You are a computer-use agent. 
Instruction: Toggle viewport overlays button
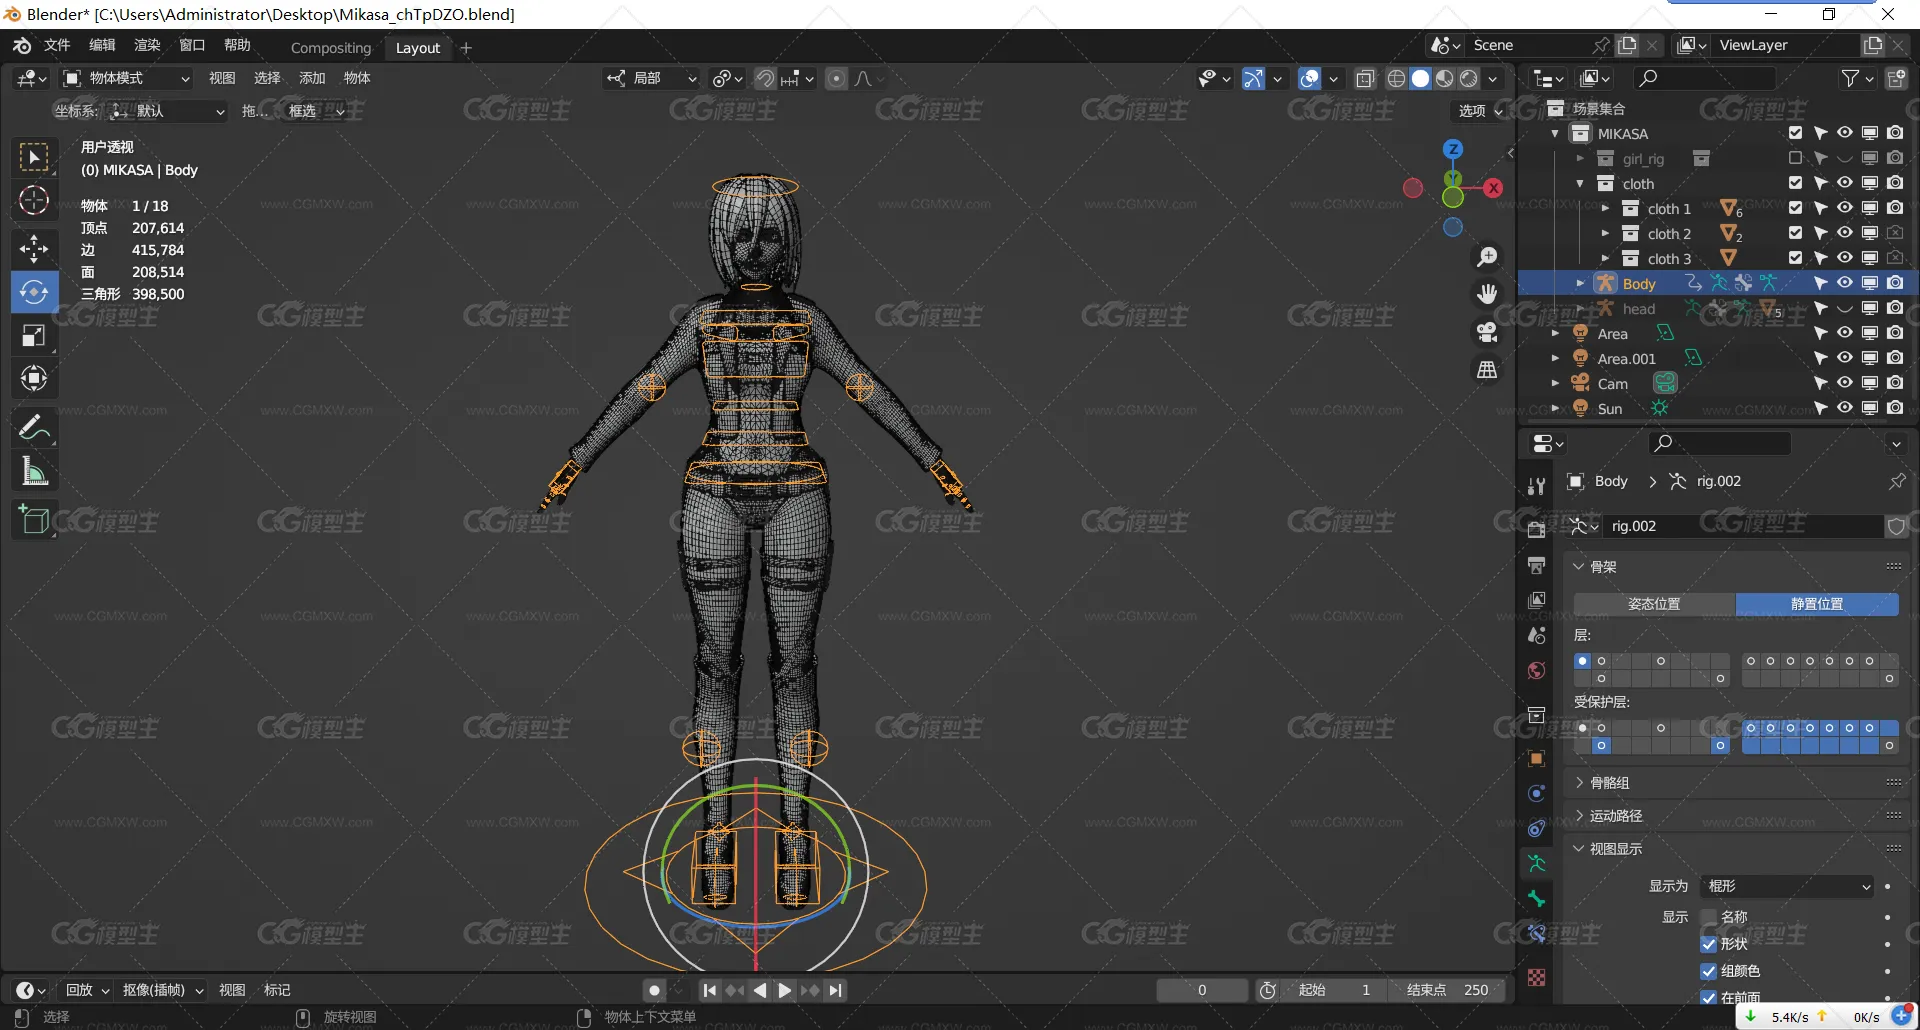tap(1309, 79)
